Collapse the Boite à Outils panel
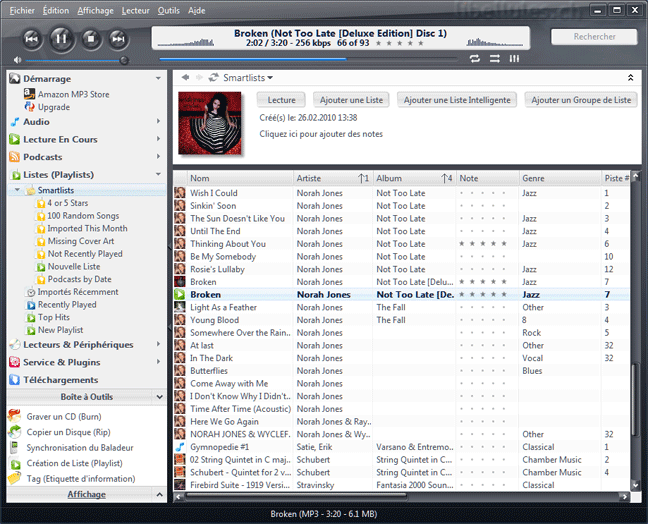Screen dimensions: 648x524 point(160,397)
